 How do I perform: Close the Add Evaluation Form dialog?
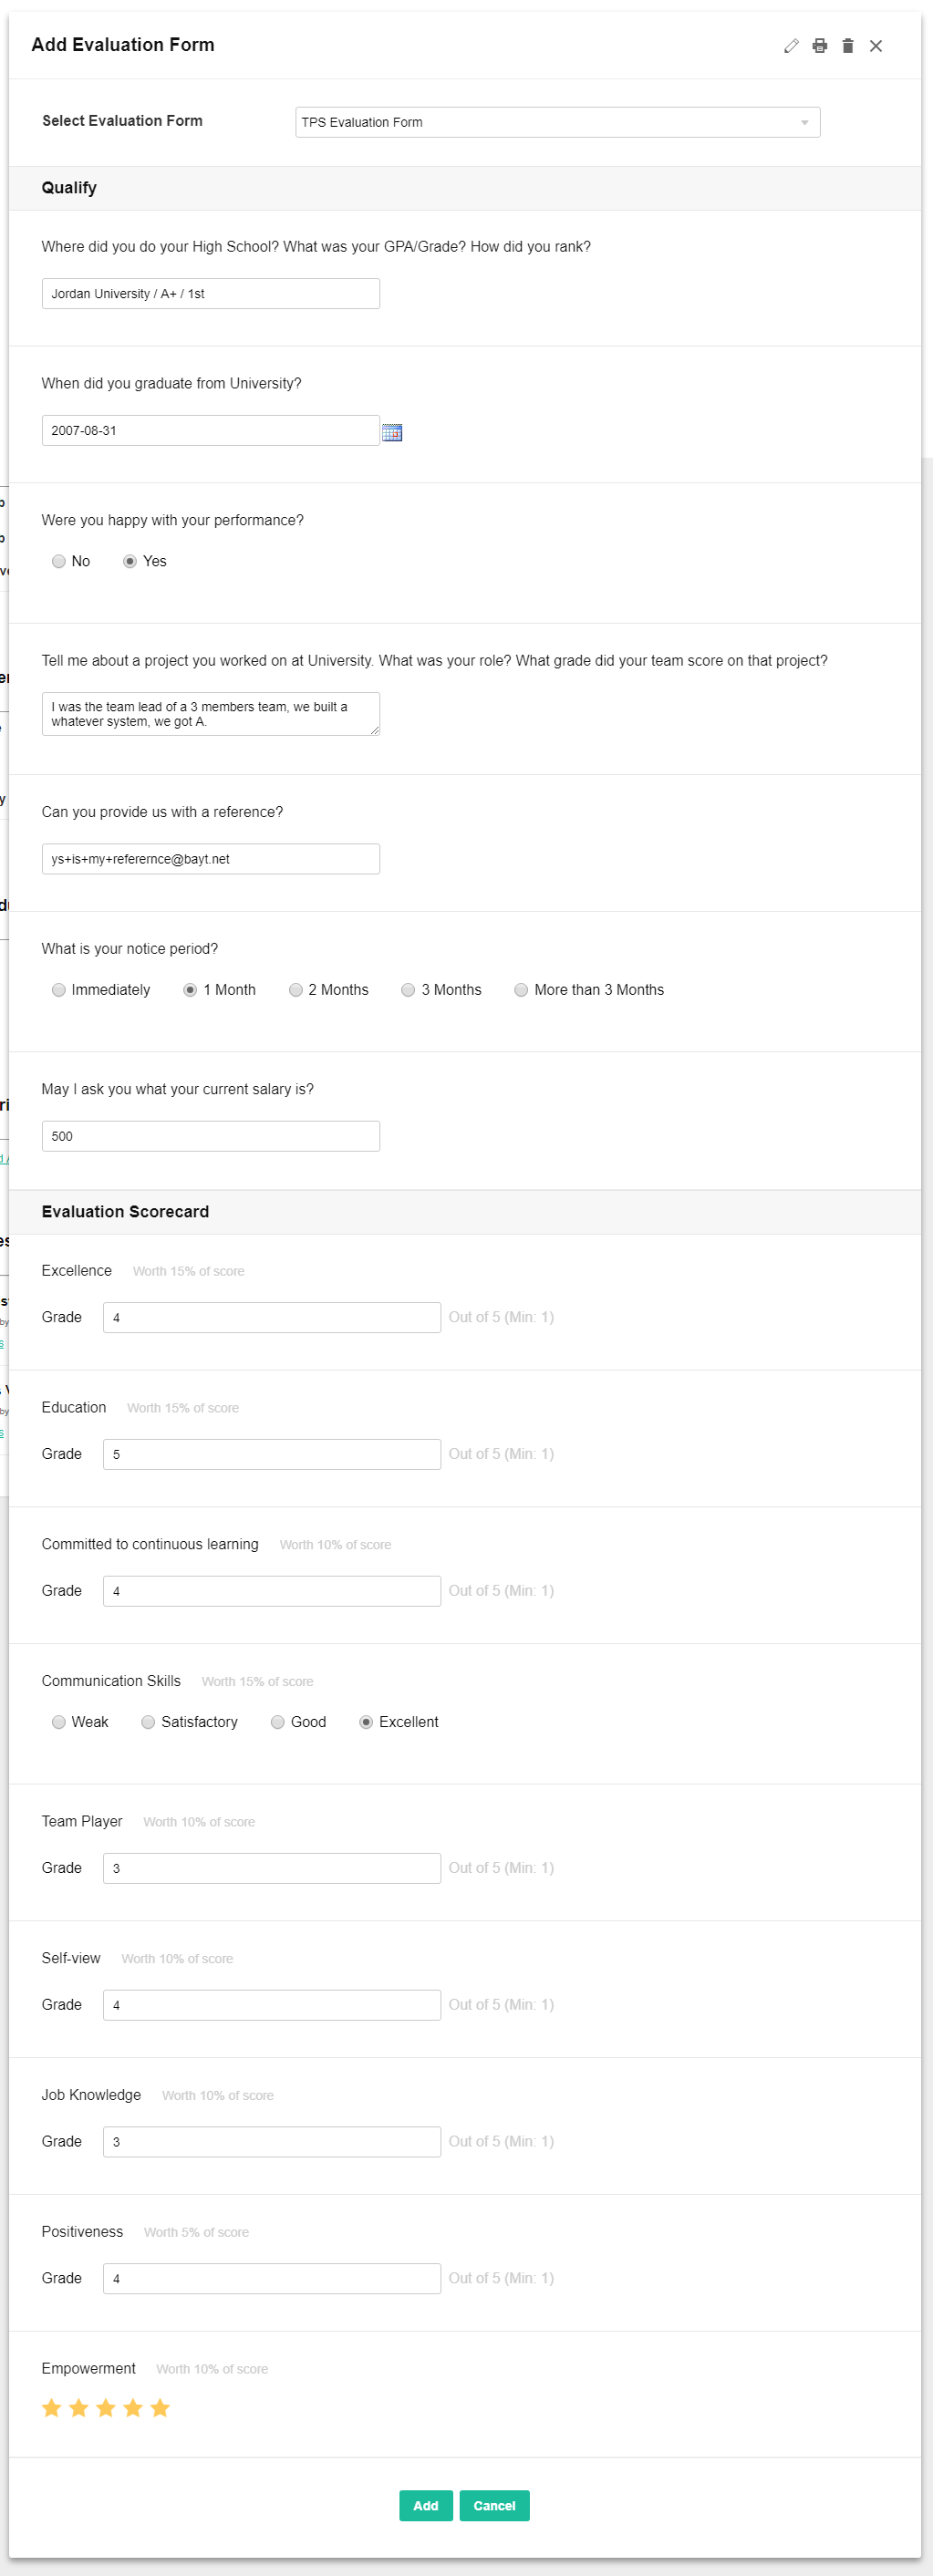tap(876, 46)
